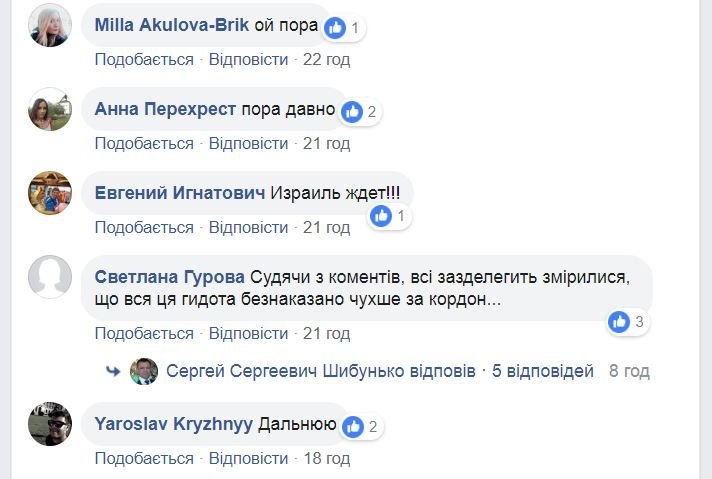Screen dimensions: 712x479
Task: Like Milla Akulova-Brik's comment with Подобається
Action: pos(144,60)
